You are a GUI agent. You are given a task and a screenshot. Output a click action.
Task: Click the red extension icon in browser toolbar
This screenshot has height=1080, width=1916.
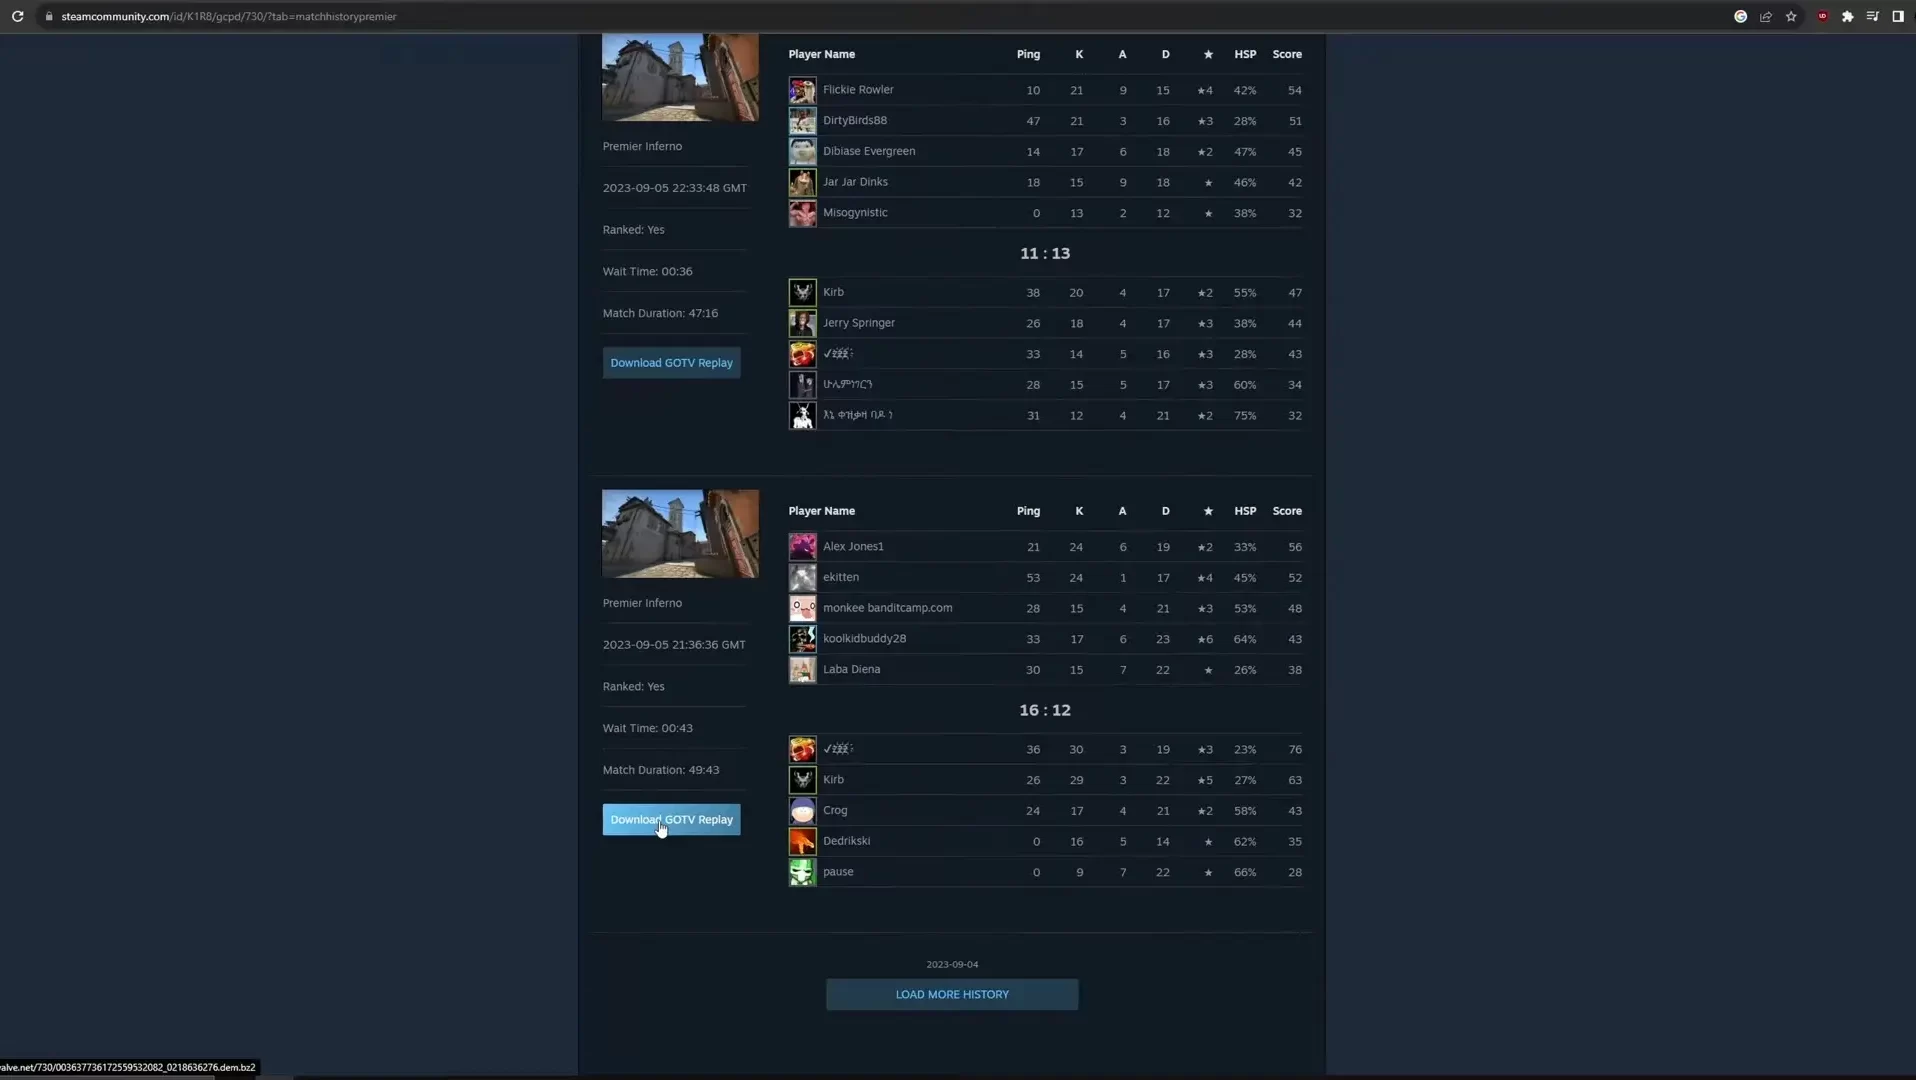pyautogui.click(x=1822, y=16)
